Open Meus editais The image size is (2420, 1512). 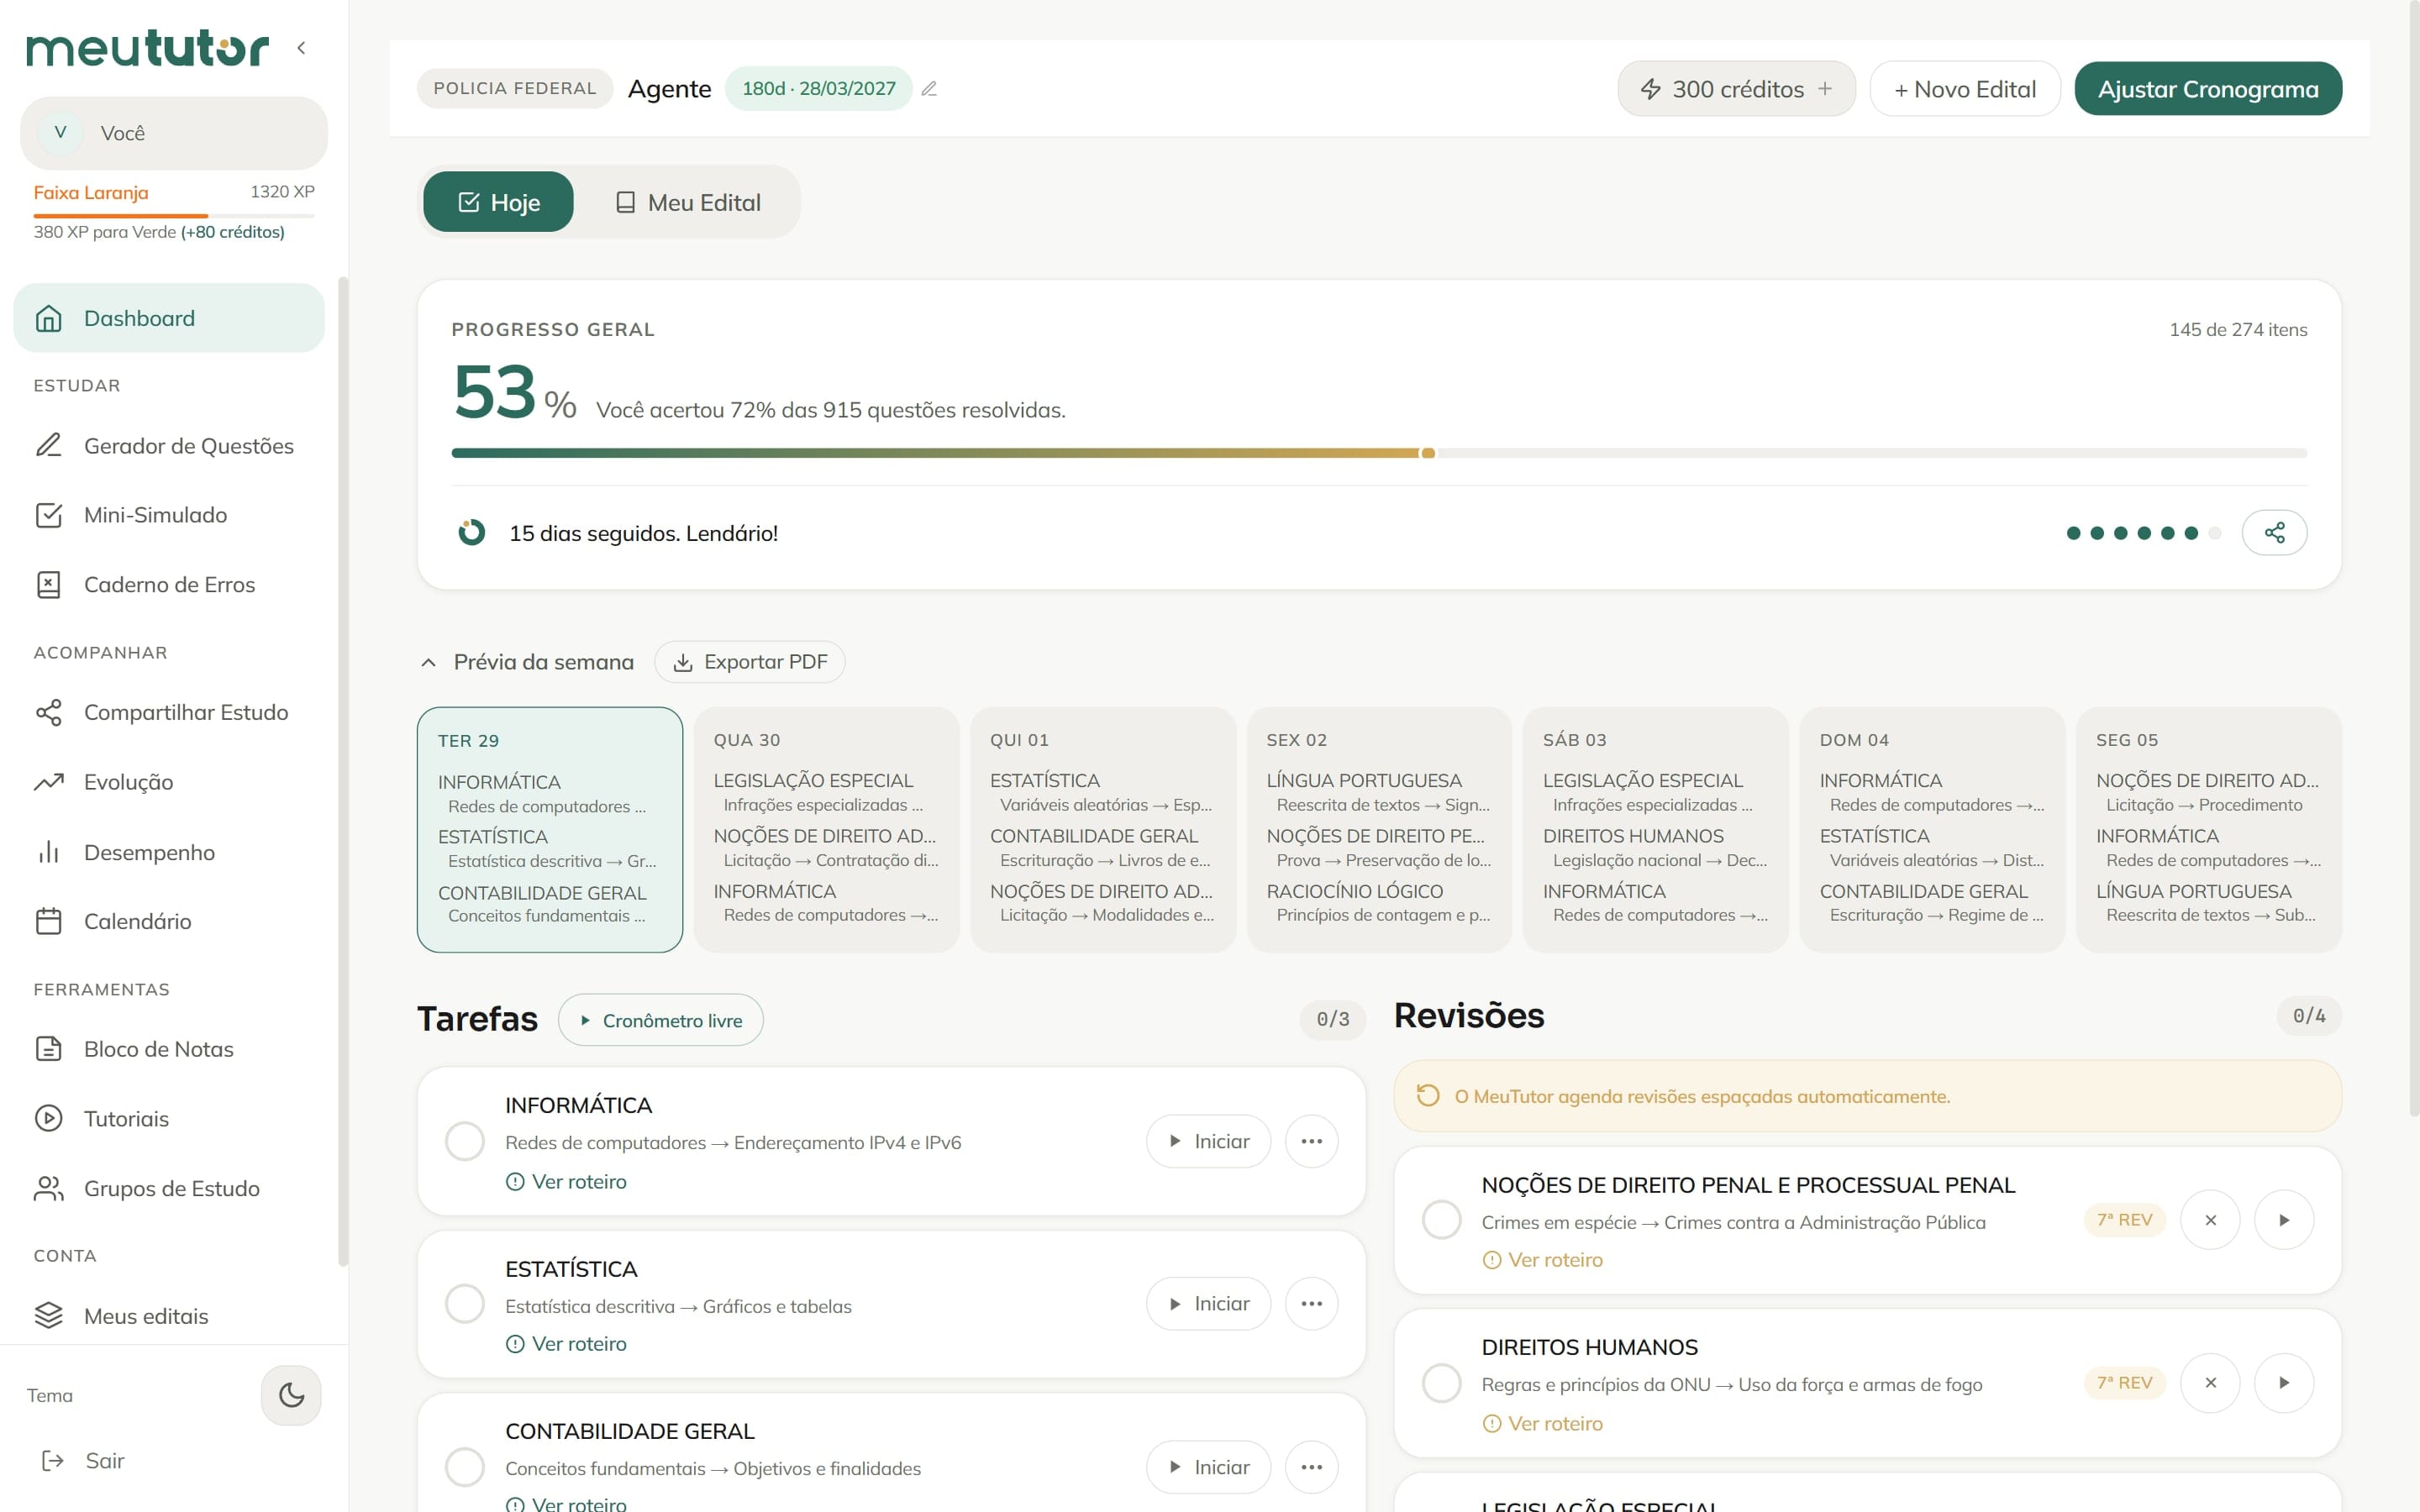(169, 1316)
